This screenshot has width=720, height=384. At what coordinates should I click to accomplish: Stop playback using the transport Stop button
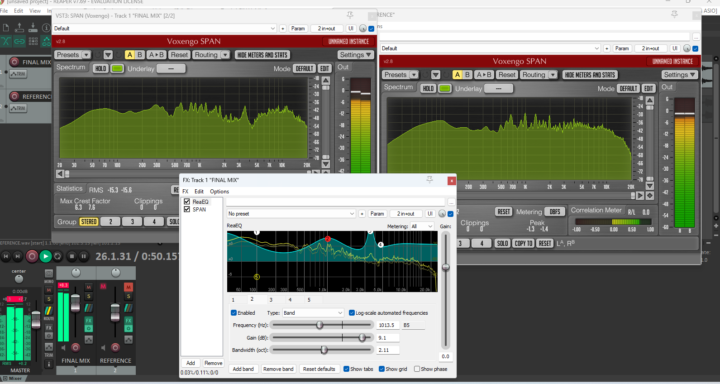[x=72, y=256]
